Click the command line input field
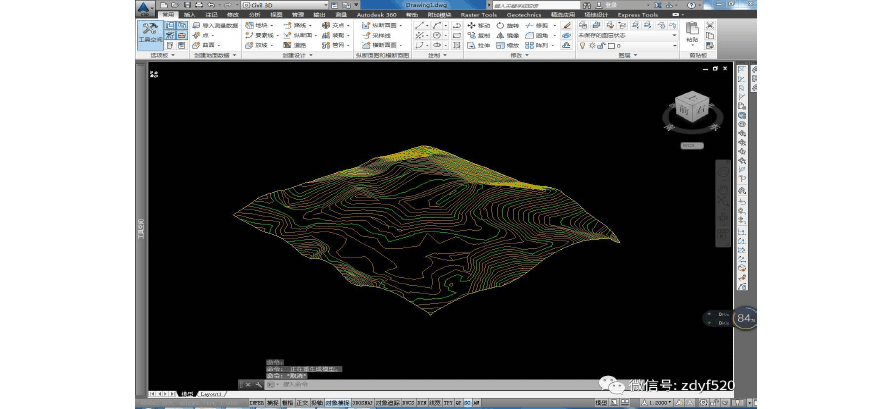893x409 pixels. pyautogui.click(x=330, y=384)
